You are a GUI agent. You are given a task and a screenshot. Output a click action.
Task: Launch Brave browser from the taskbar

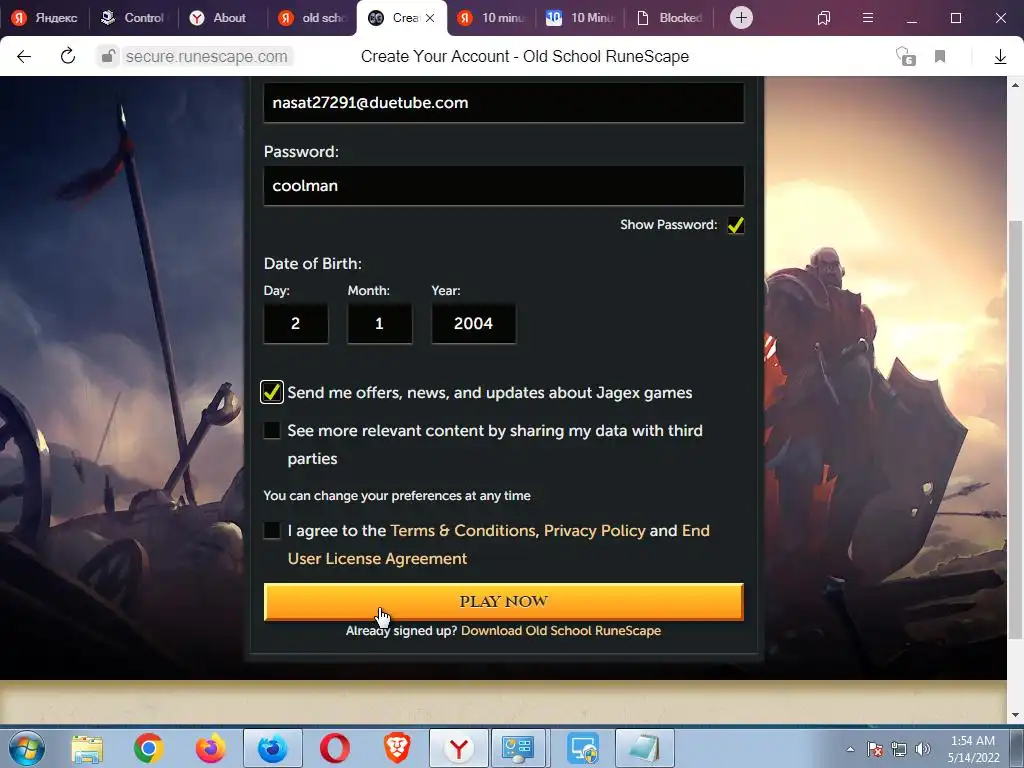point(396,748)
